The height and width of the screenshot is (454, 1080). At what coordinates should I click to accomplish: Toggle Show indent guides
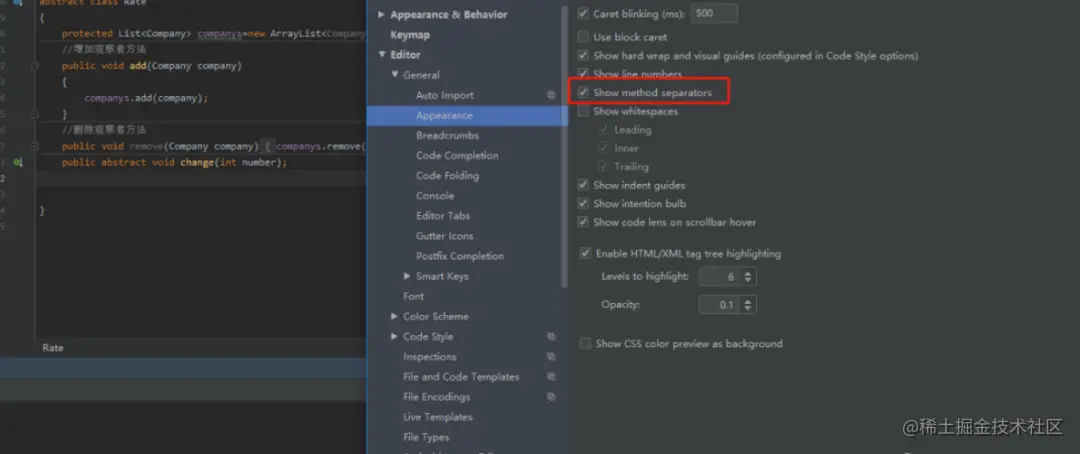point(584,185)
